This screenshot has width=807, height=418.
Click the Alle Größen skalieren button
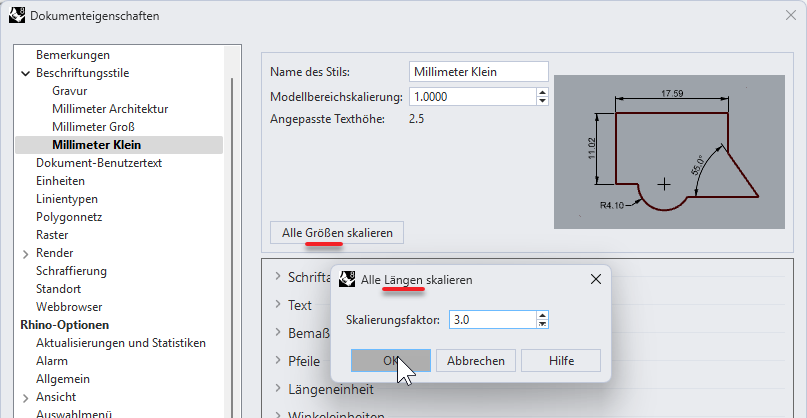pyautogui.click(x=337, y=233)
